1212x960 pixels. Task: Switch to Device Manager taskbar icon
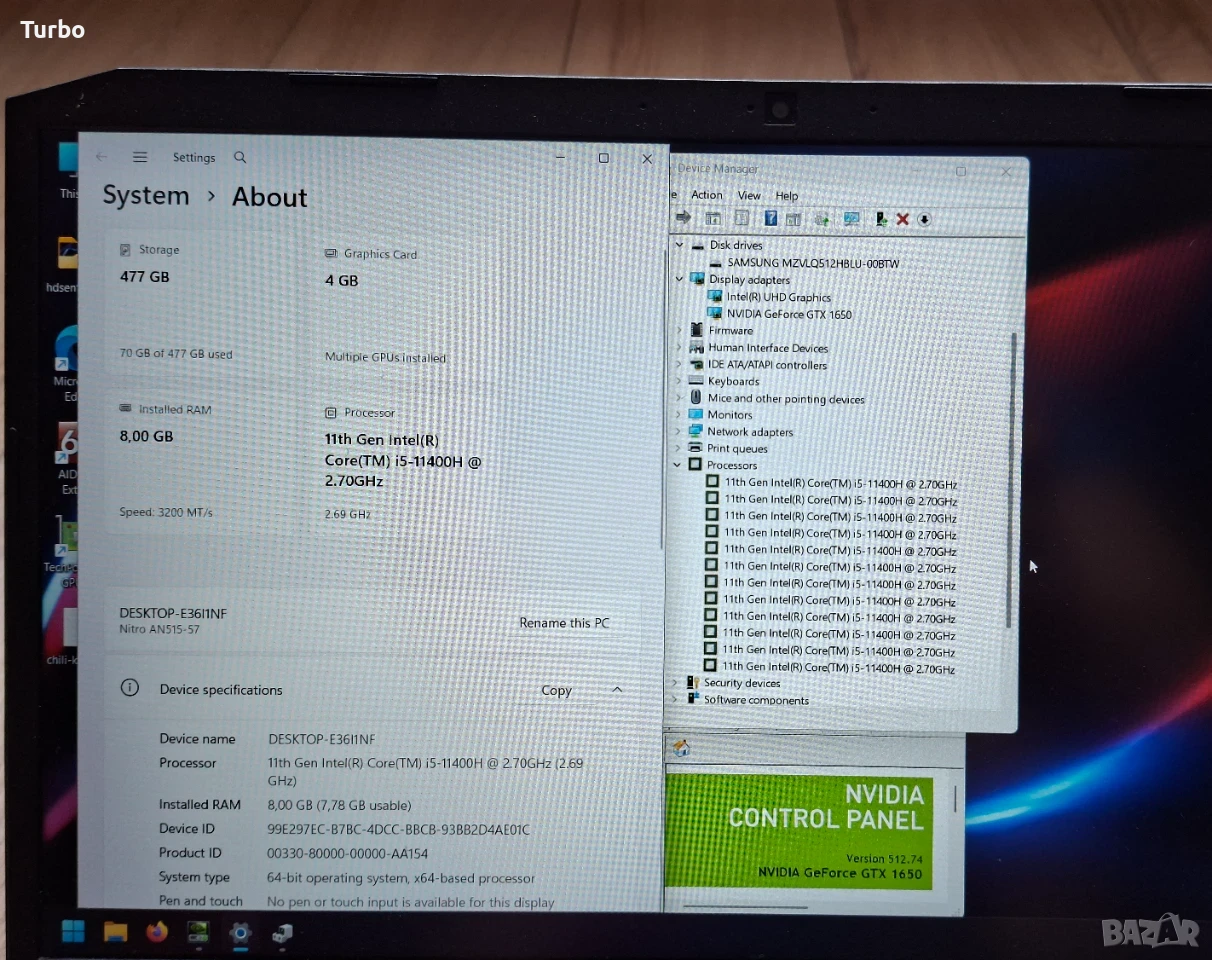(x=282, y=934)
